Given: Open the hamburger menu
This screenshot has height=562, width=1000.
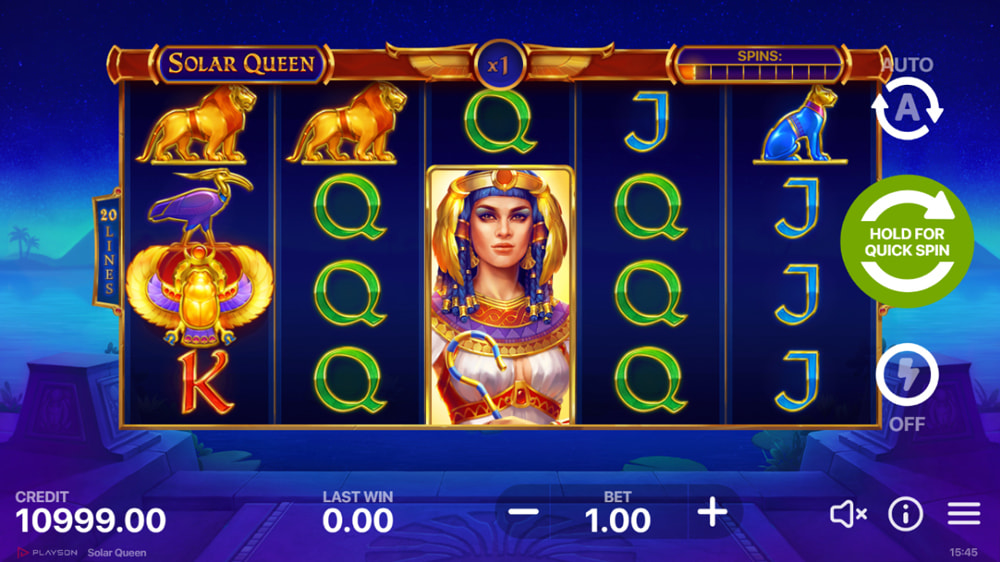Looking at the screenshot, I should click(964, 514).
